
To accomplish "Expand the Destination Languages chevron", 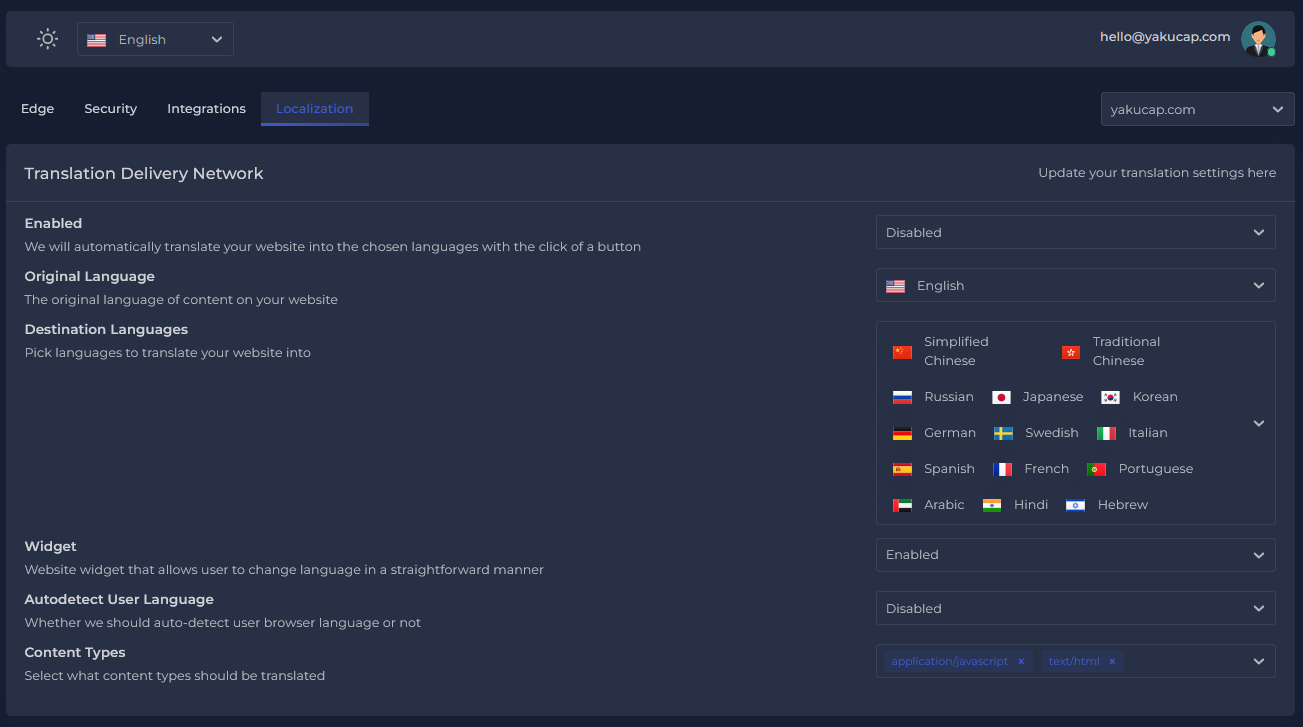I will (1259, 423).
